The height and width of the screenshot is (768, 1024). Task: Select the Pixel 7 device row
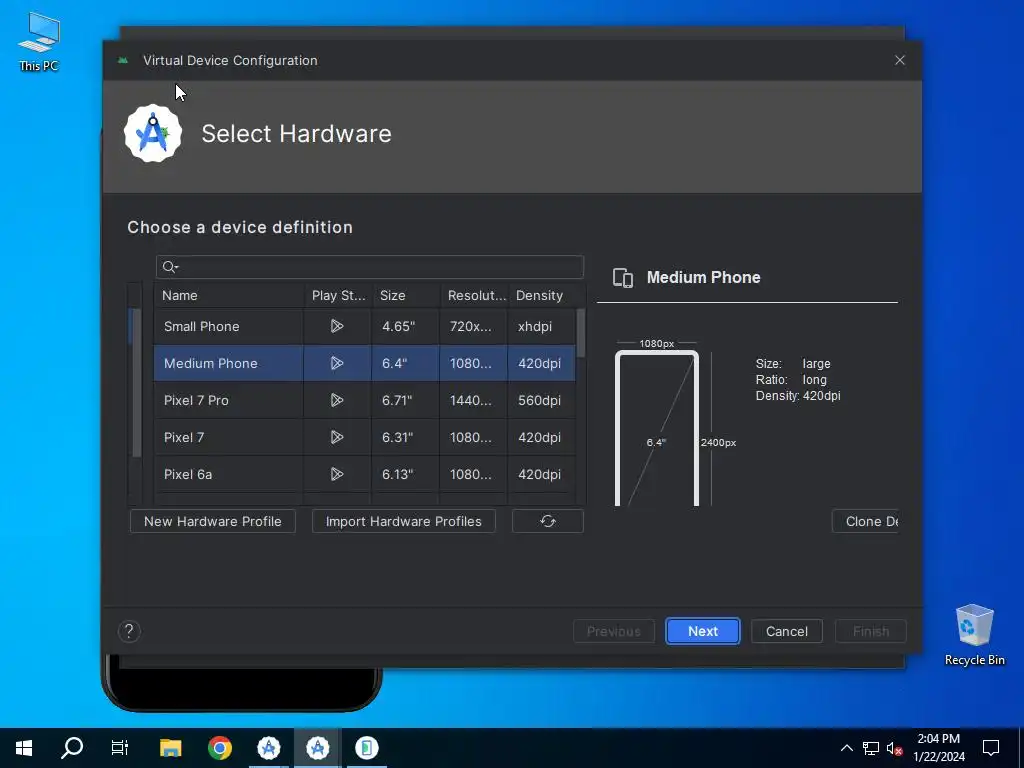pos(364,437)
